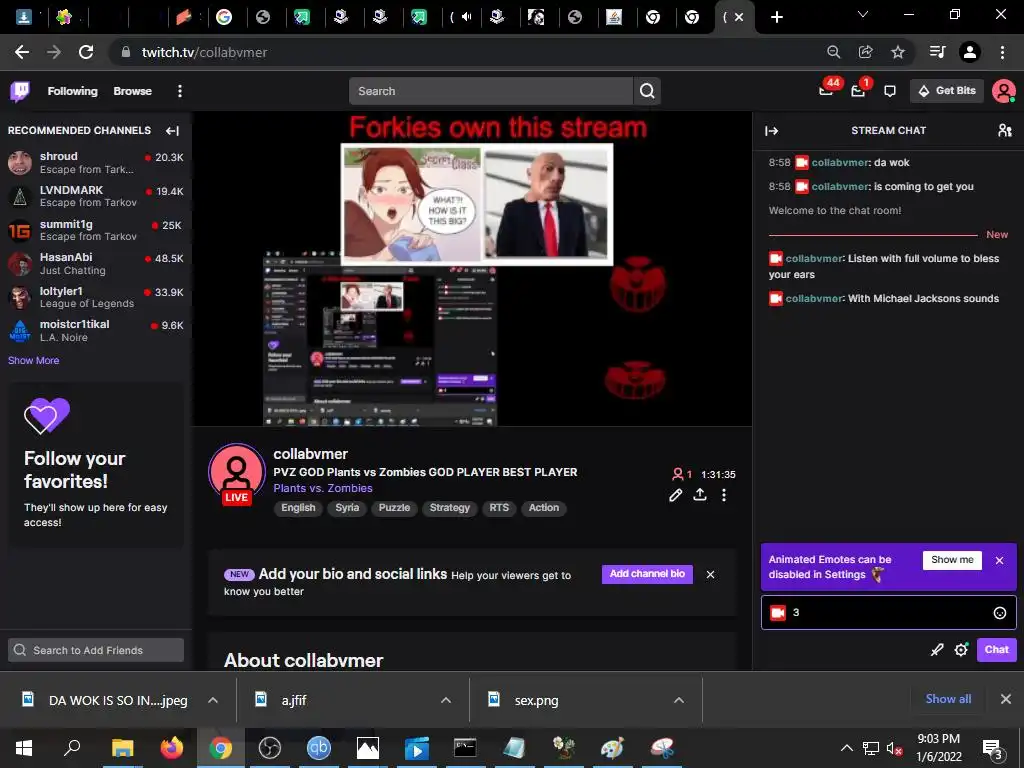Open Chrome tab search dropdown arrow
The height and width of the screenshot is (768, 1024).
863,14
